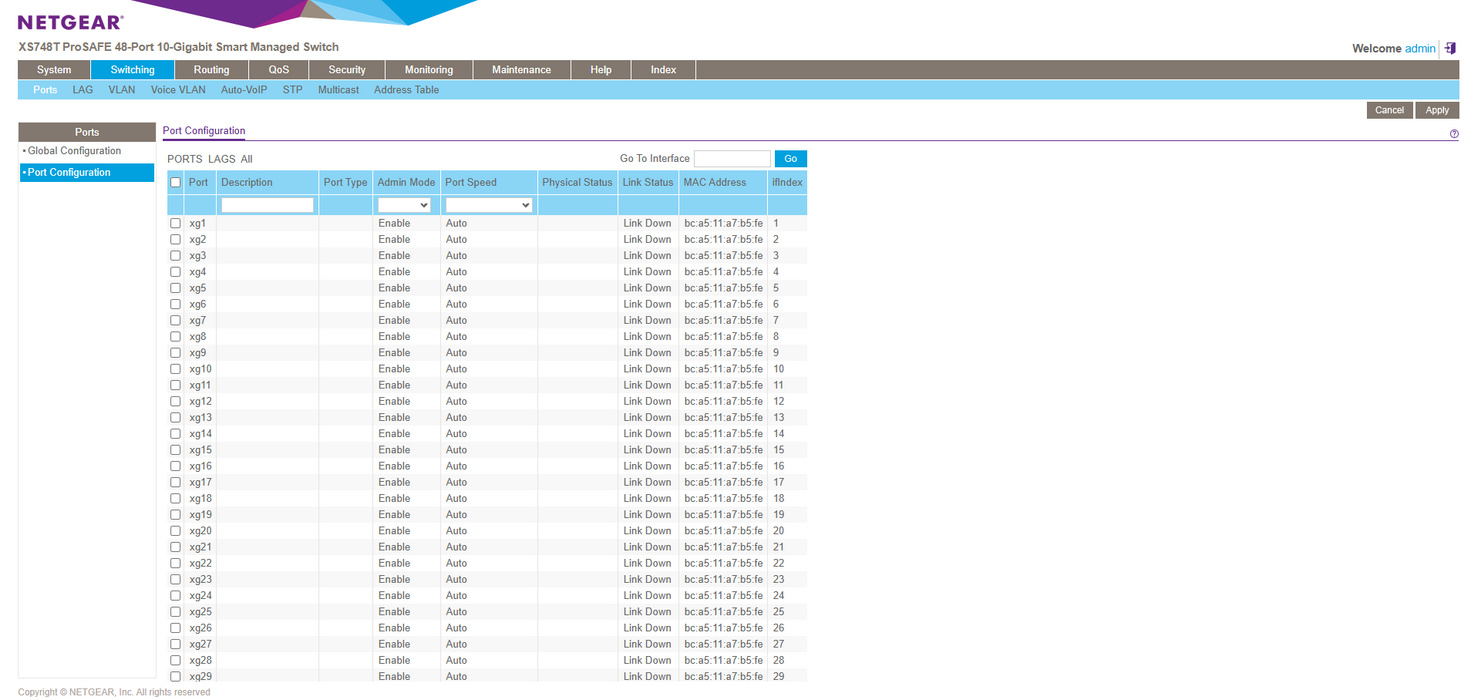
Task: Select the Ports submenu item
Action: (45, 90)
